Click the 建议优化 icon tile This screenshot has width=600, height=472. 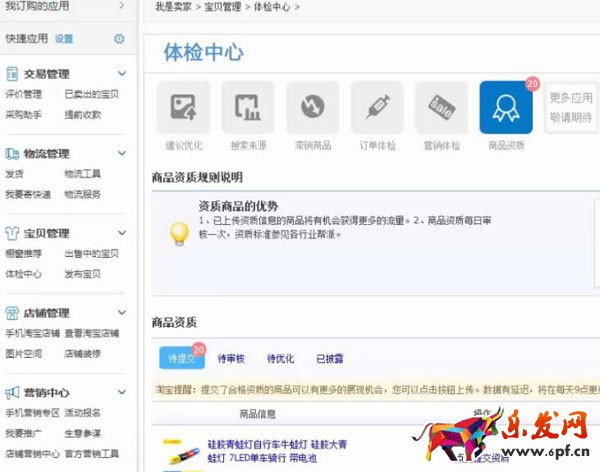click(181, 108)
